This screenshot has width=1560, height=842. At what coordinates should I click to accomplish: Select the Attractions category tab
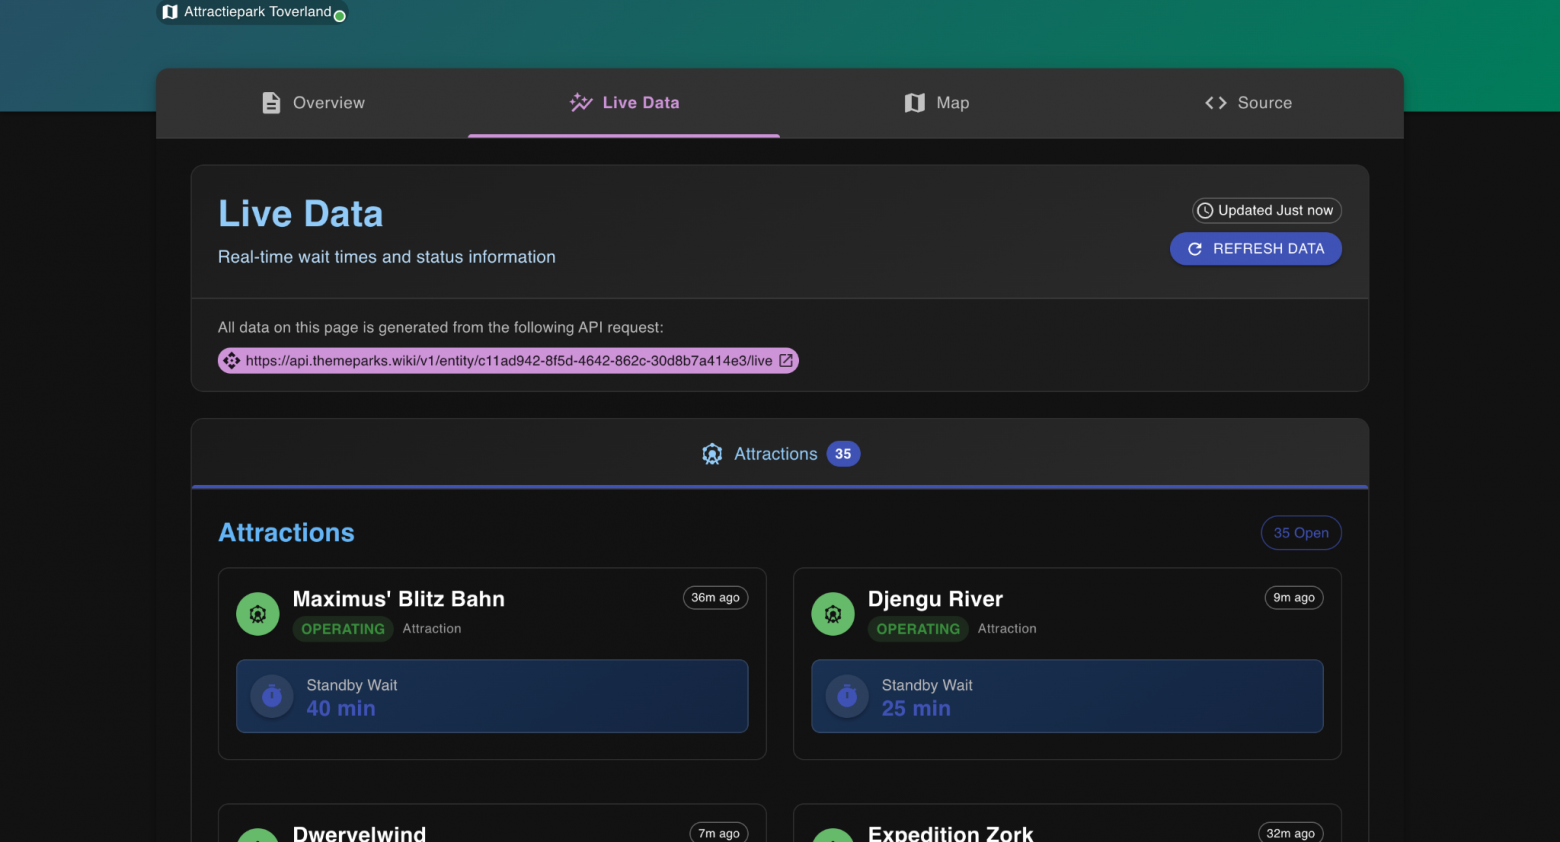coord(780,454)
